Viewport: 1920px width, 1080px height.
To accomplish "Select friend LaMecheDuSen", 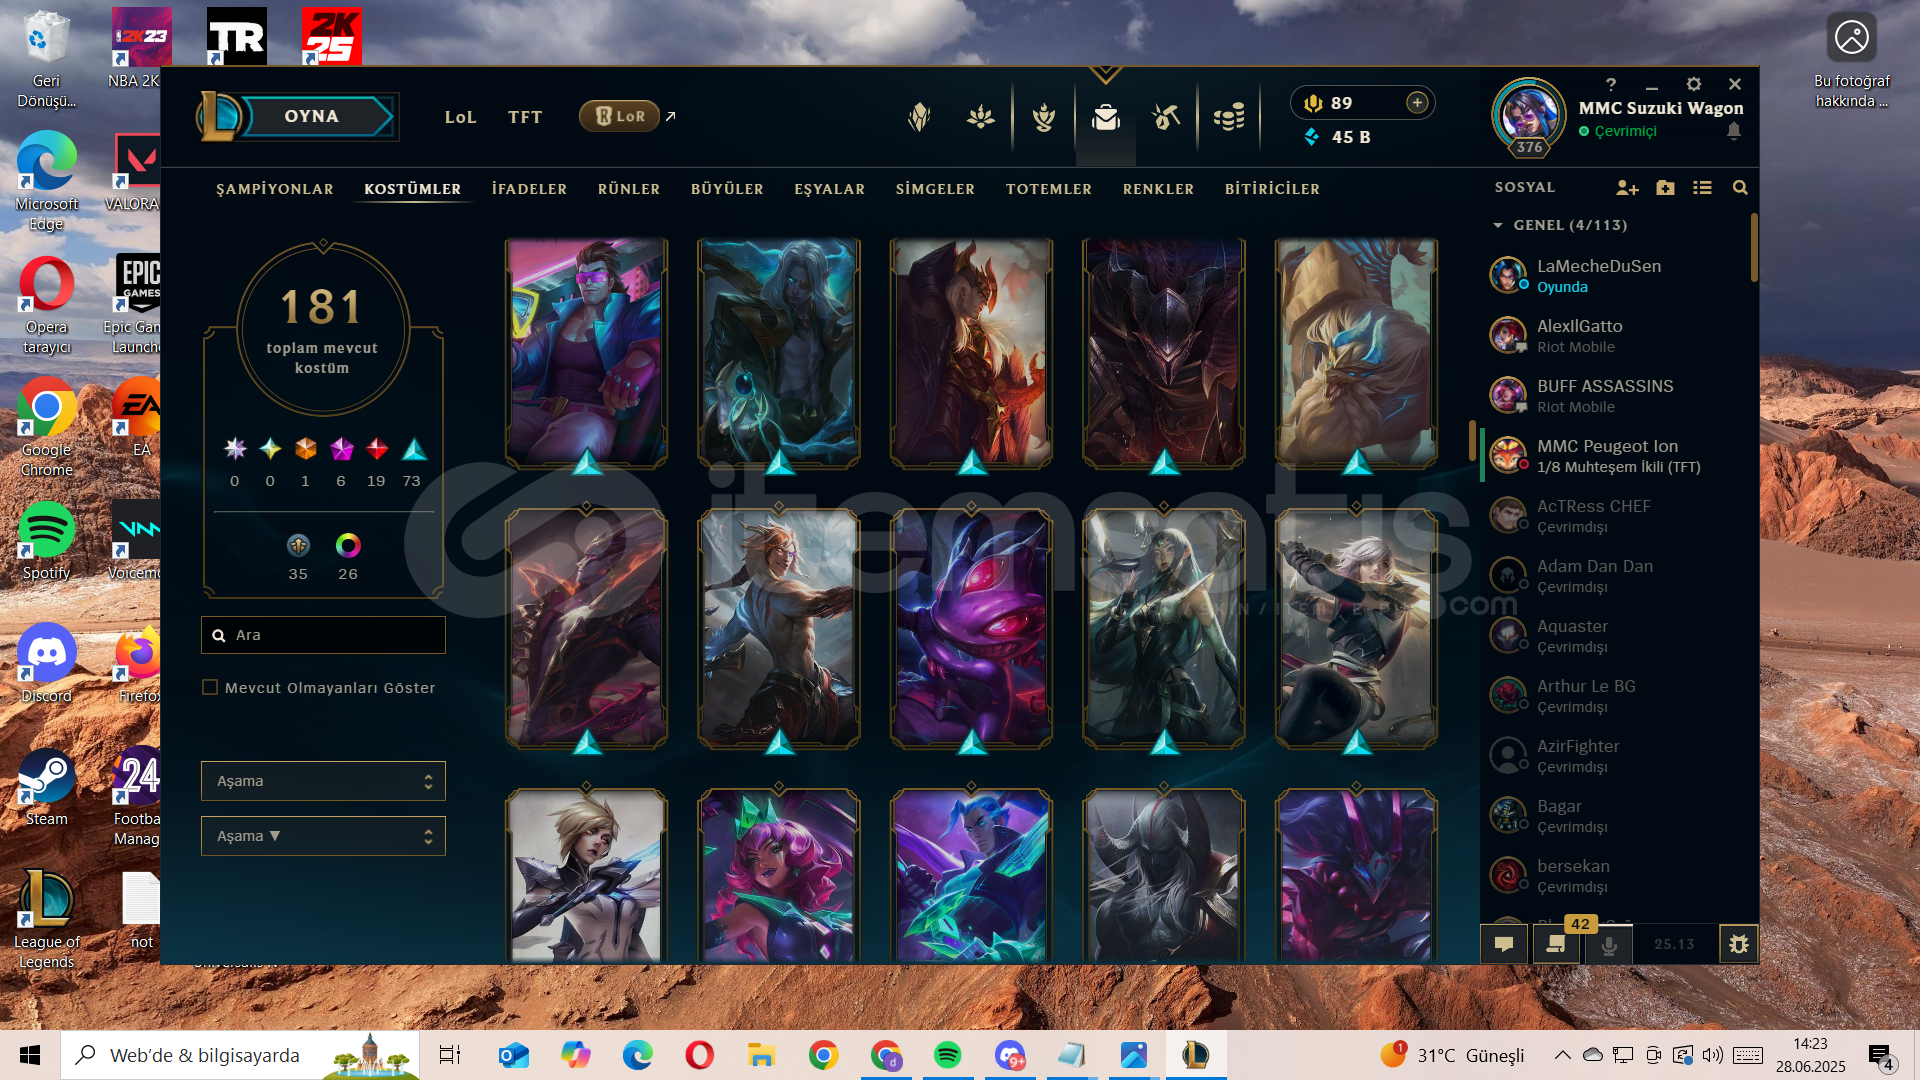I will click(x=1615, y=275).
